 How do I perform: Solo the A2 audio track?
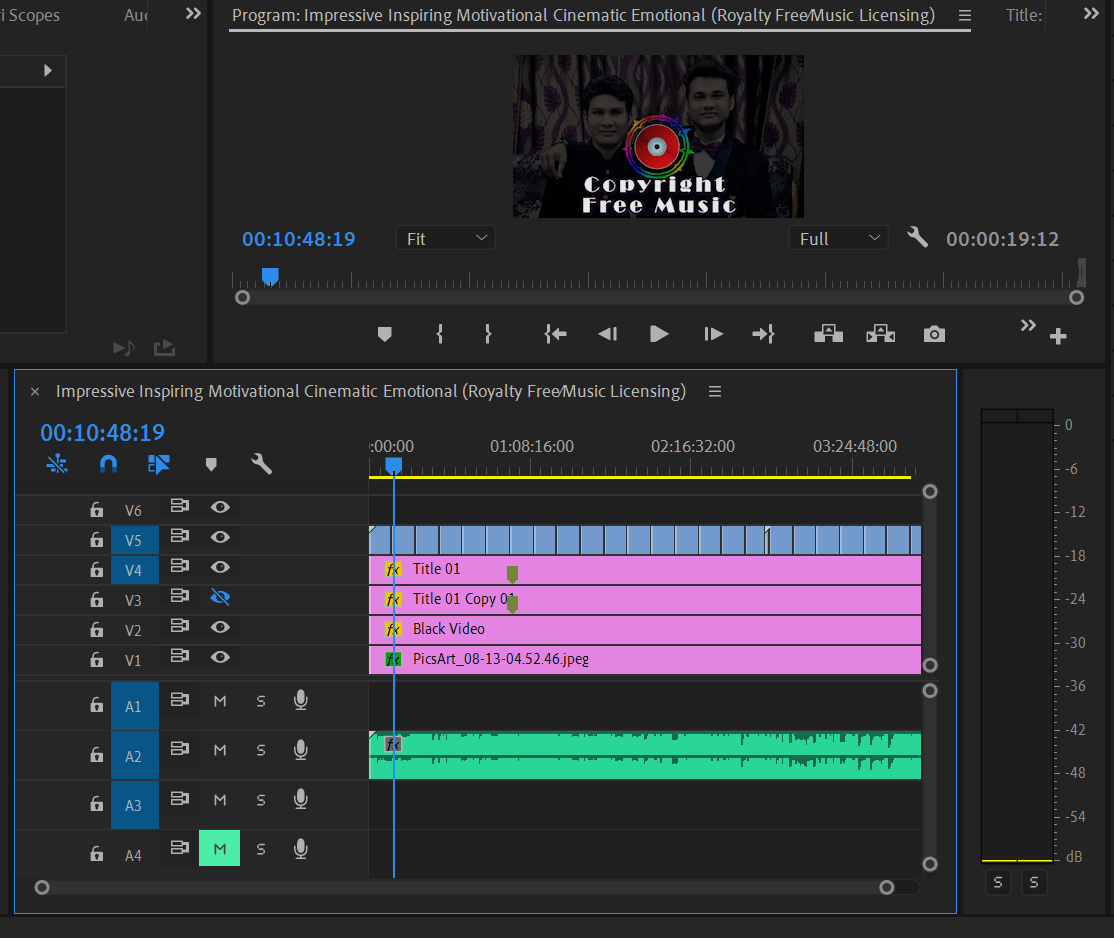click(260, 751)
